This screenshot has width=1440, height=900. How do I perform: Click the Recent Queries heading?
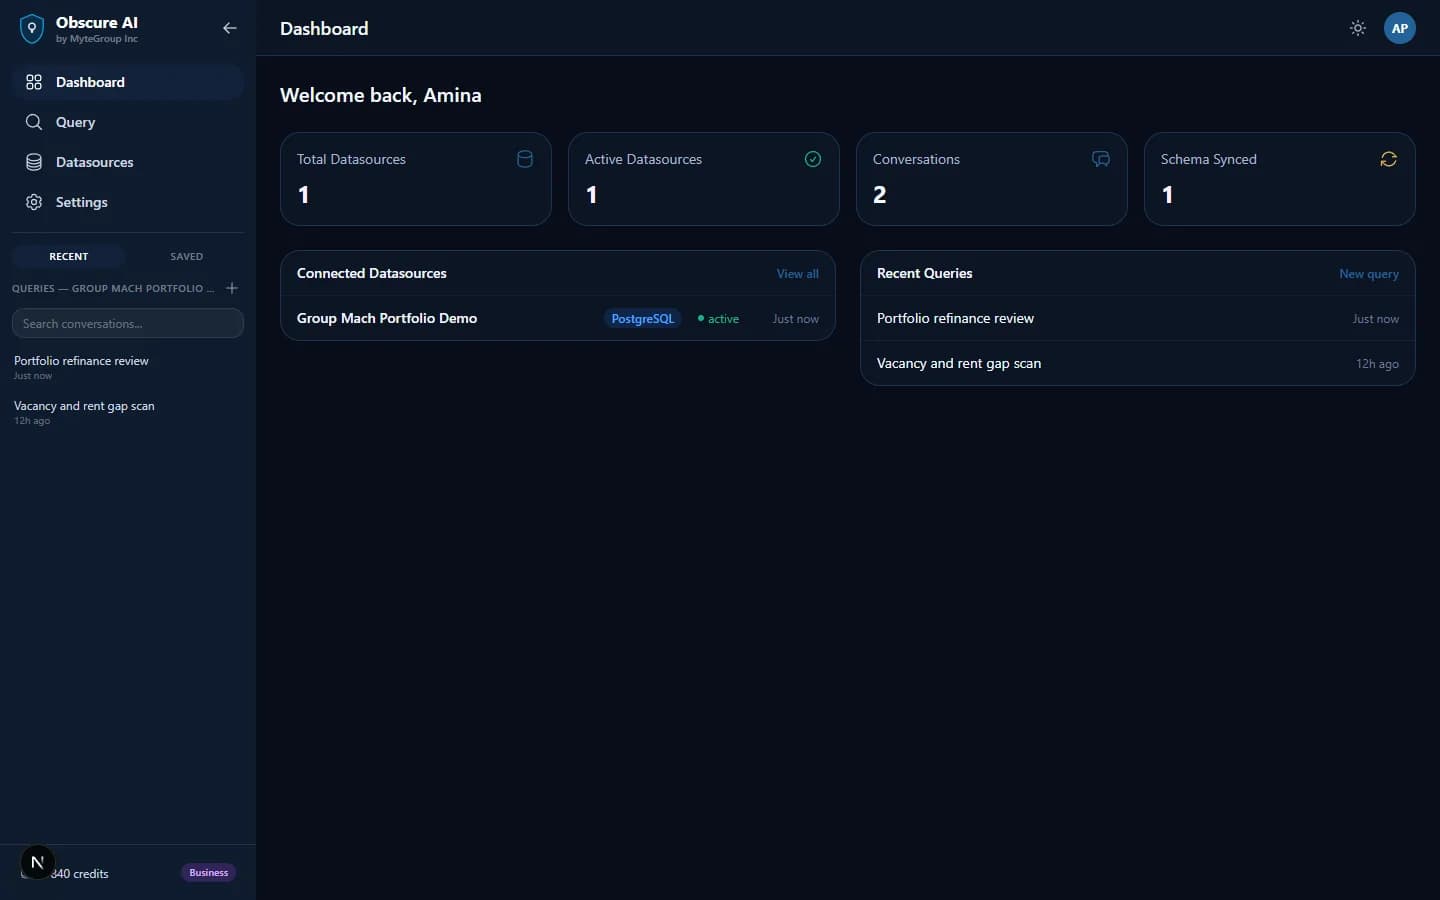[x=925, y=273]
